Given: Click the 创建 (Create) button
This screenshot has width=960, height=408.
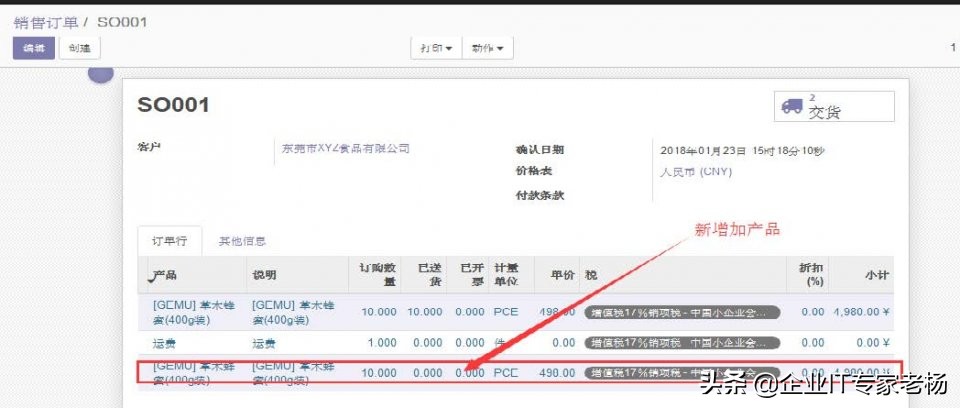Looking at the screenshot, I should (80, 48).
